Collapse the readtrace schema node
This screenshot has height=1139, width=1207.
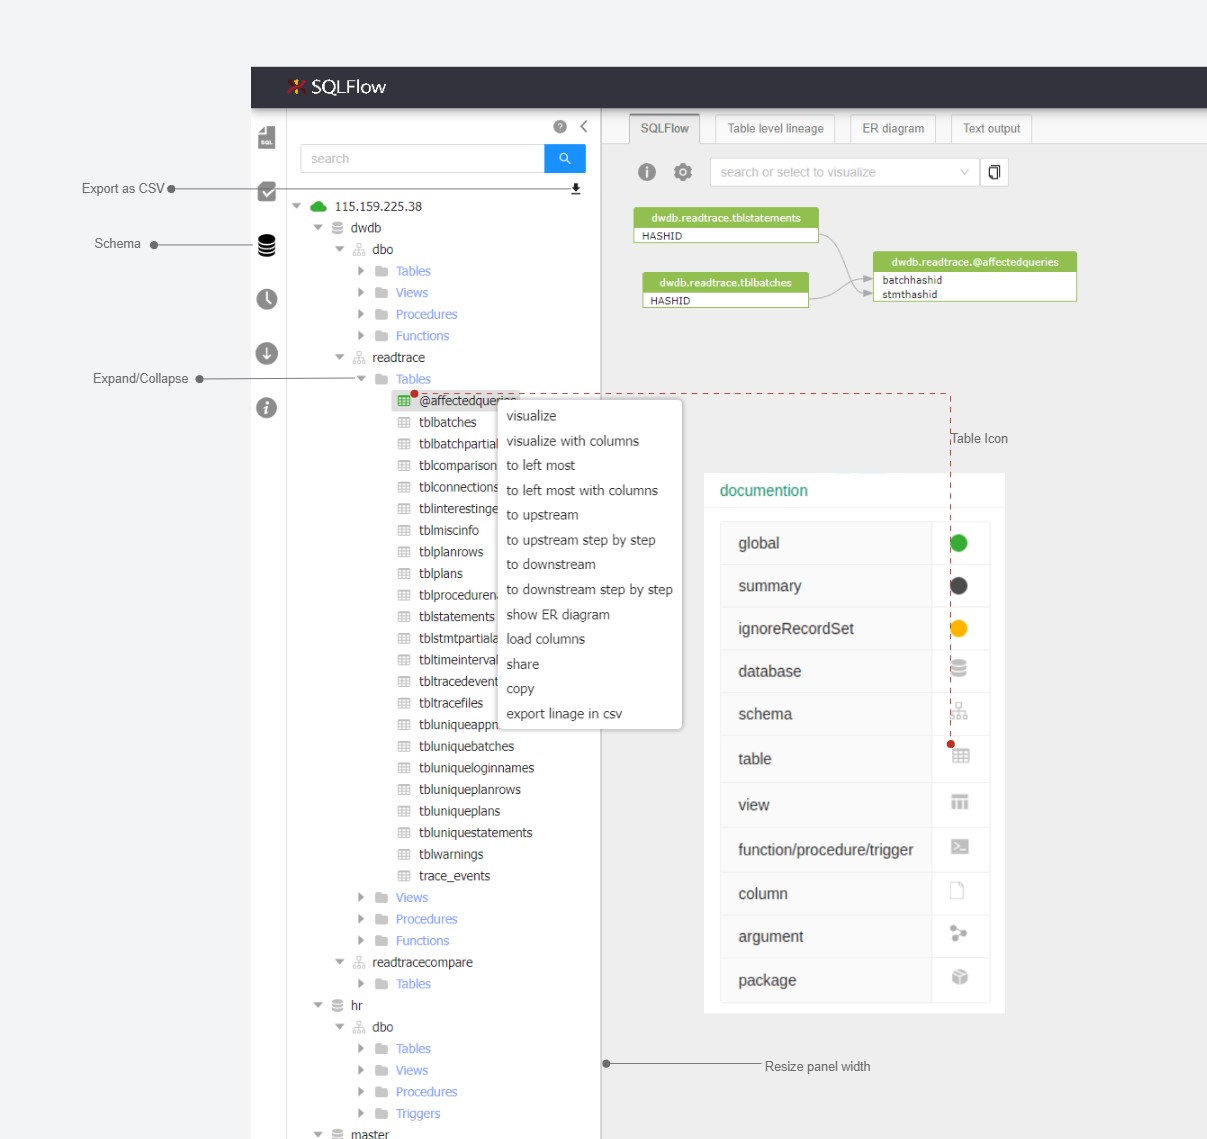pyautogui.click(x=340, y=357)
